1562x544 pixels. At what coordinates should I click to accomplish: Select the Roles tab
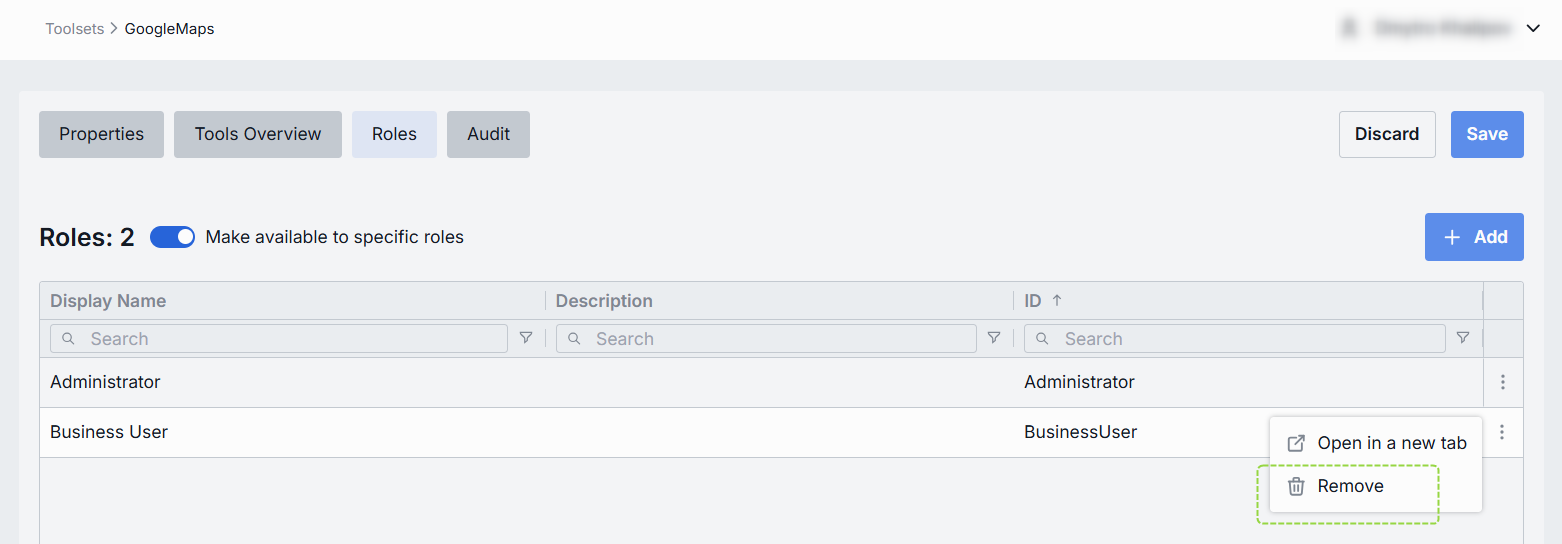(394, 134)
